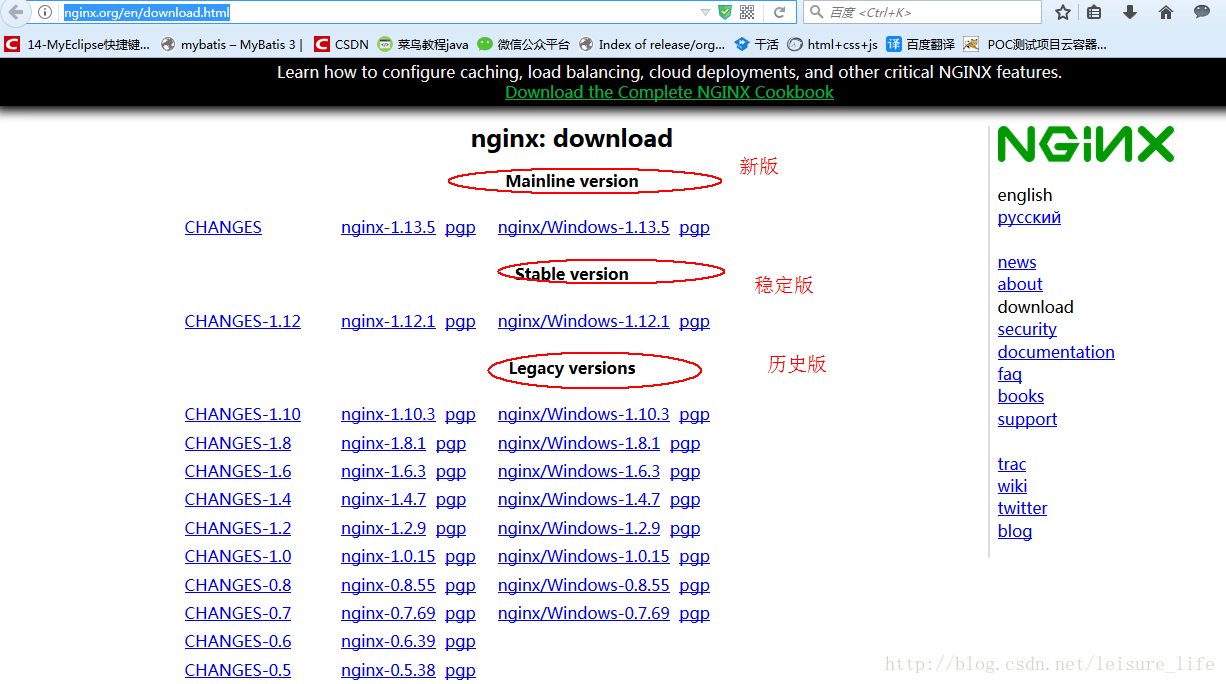
Task: Open the downloads arrow icon
Action: [1130, 13]
